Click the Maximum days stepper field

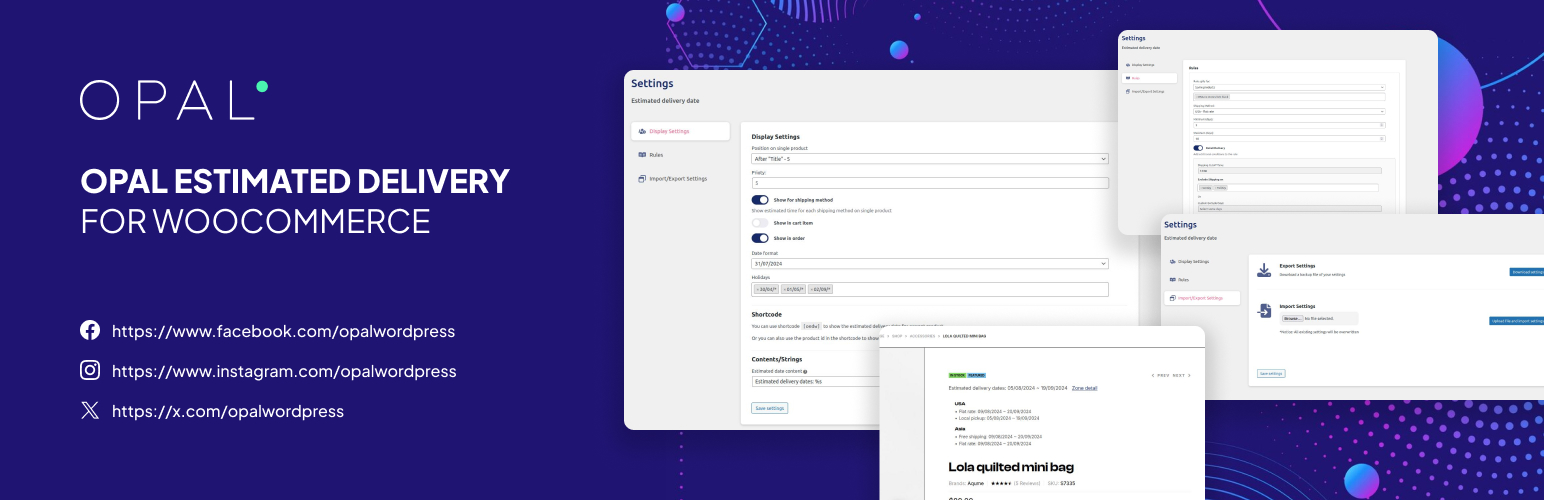tap(1288, 139)
